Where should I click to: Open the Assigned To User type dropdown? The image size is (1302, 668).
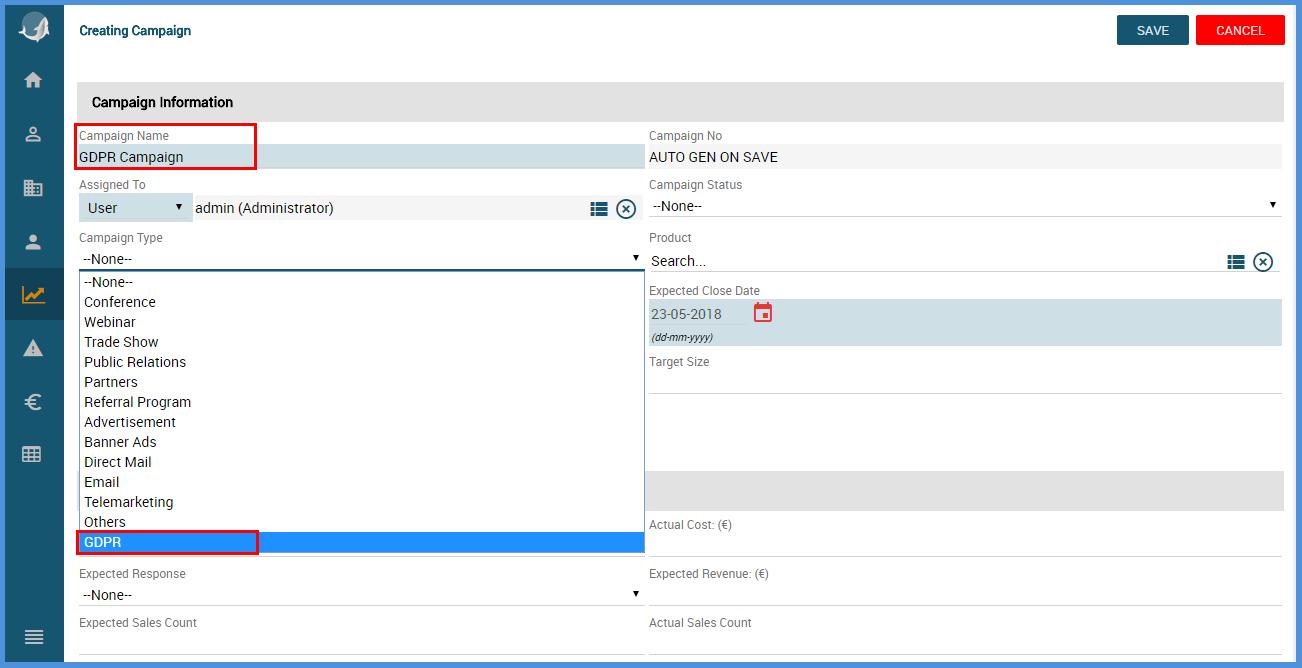tap(136, 207)
